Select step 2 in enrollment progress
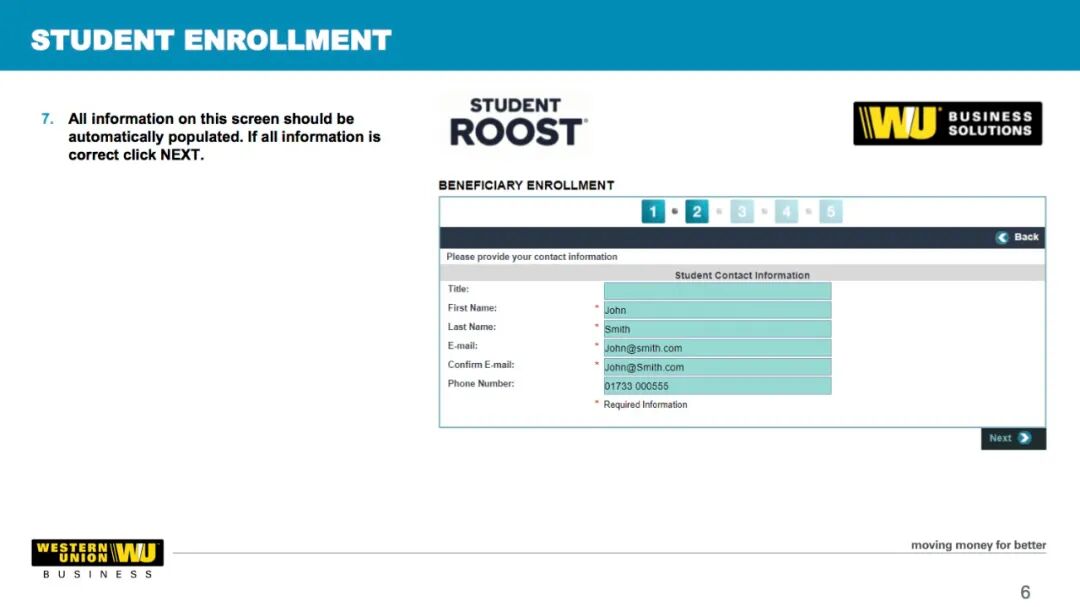The width and height of the screenshot is (1080, 607). tap(696, 212)
